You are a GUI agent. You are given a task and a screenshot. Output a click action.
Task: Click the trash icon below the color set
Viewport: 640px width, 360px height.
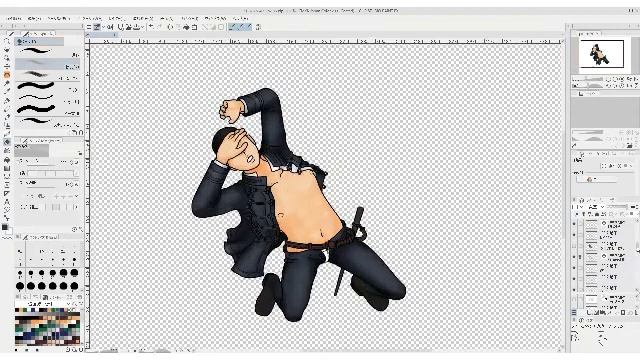(x=80, y=349)
